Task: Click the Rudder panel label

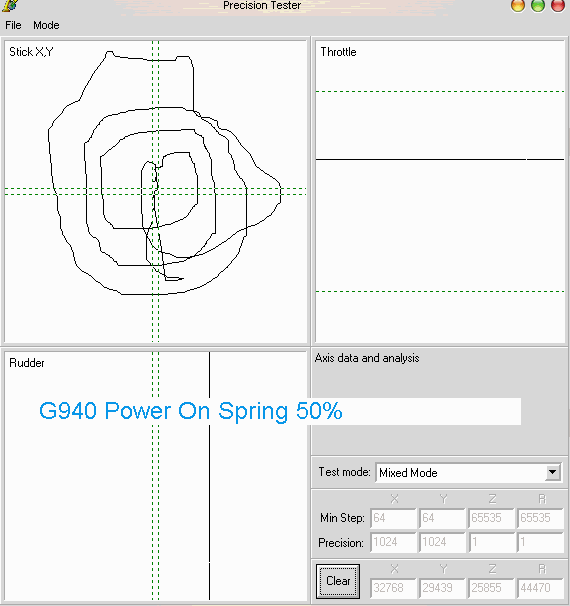Action: click(x=27, y=363)
